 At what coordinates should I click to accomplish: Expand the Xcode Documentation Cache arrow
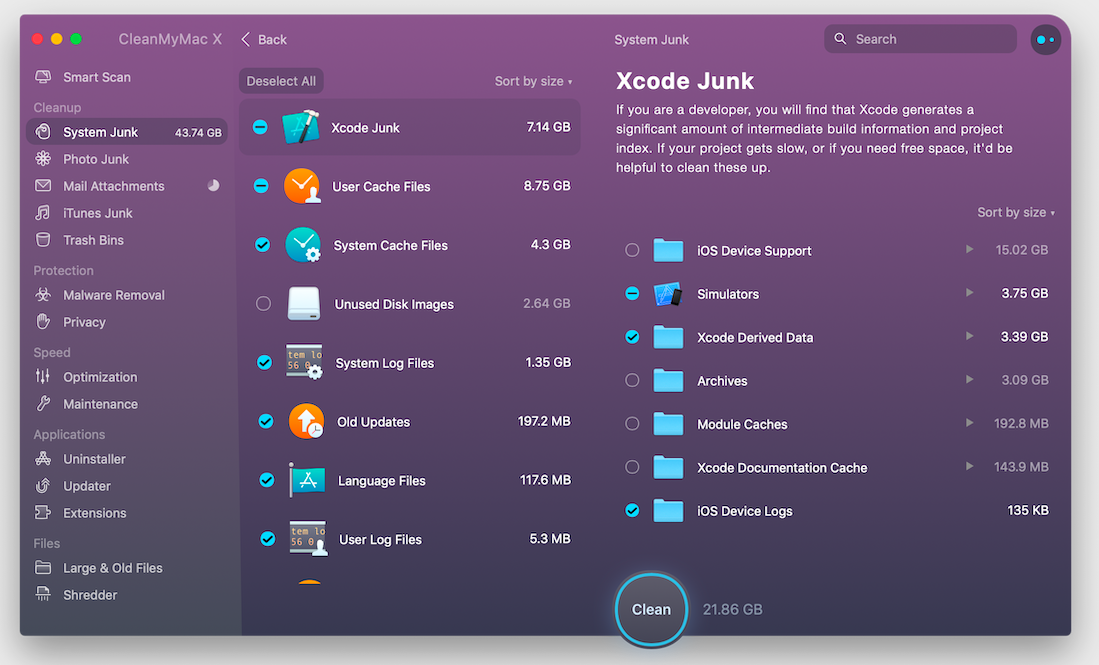click(969, 467)
